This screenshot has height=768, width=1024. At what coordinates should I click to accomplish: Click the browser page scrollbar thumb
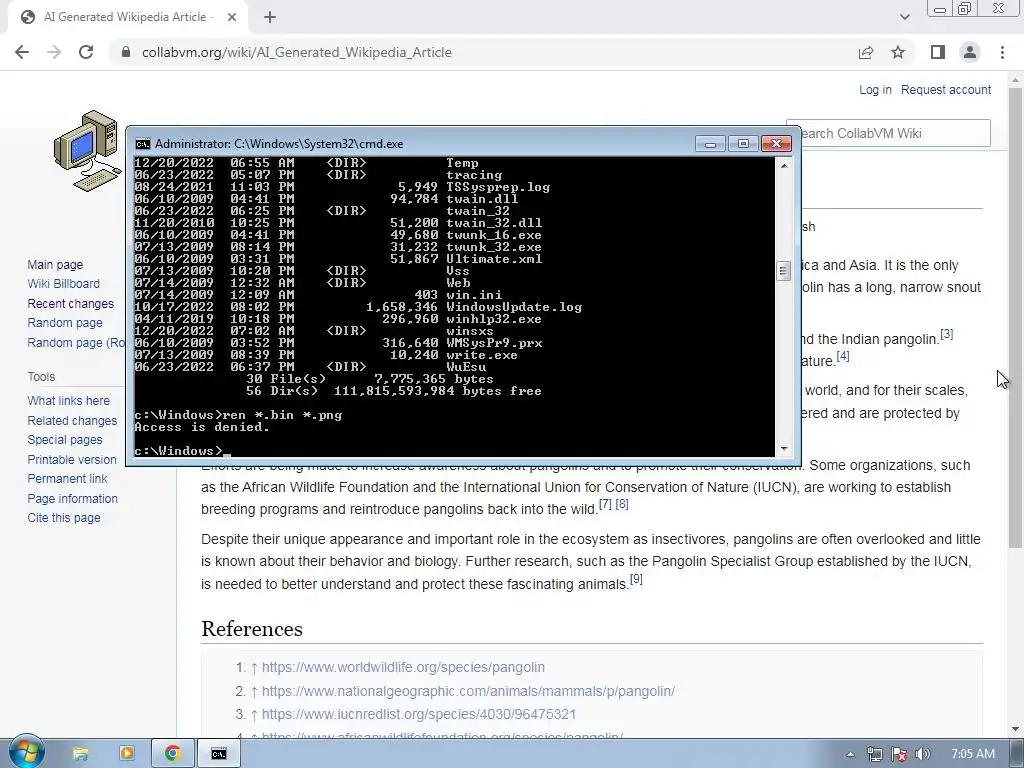[1015, 318]
